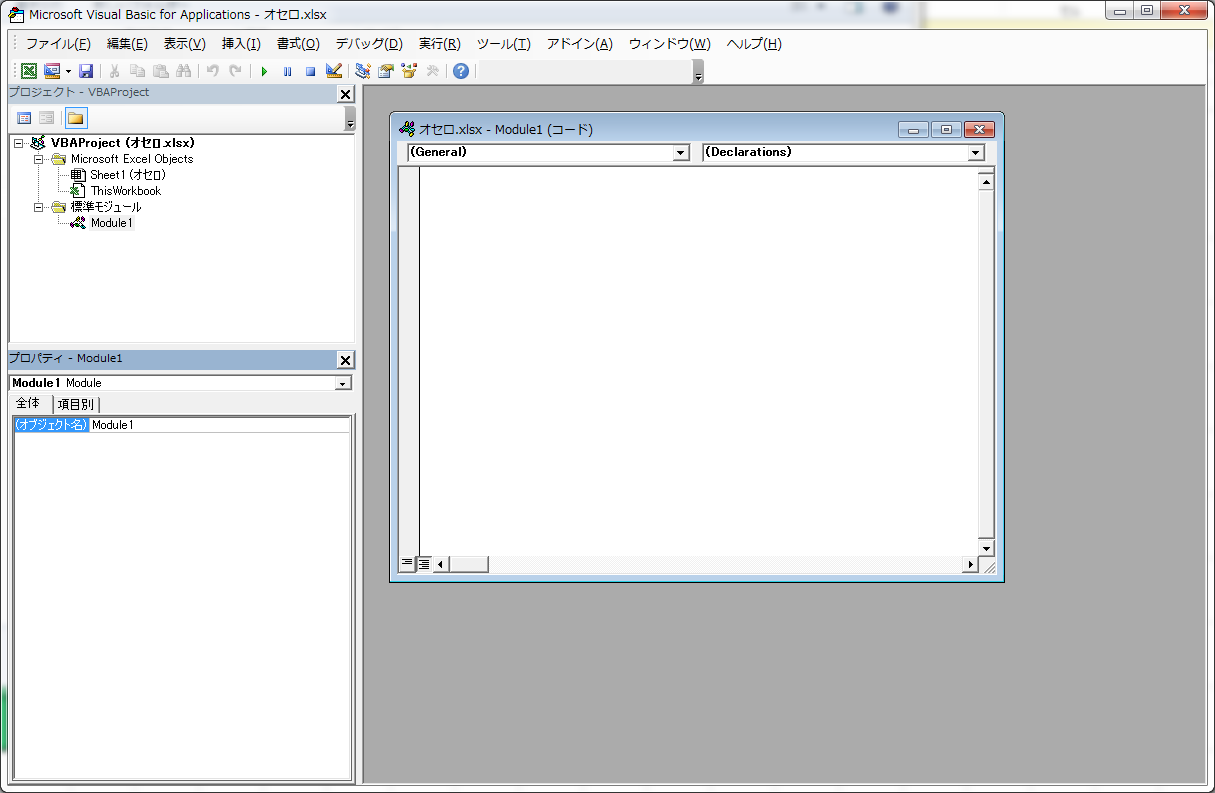
Task: Switch to the 項目別 tab
Action: [76, 404]
